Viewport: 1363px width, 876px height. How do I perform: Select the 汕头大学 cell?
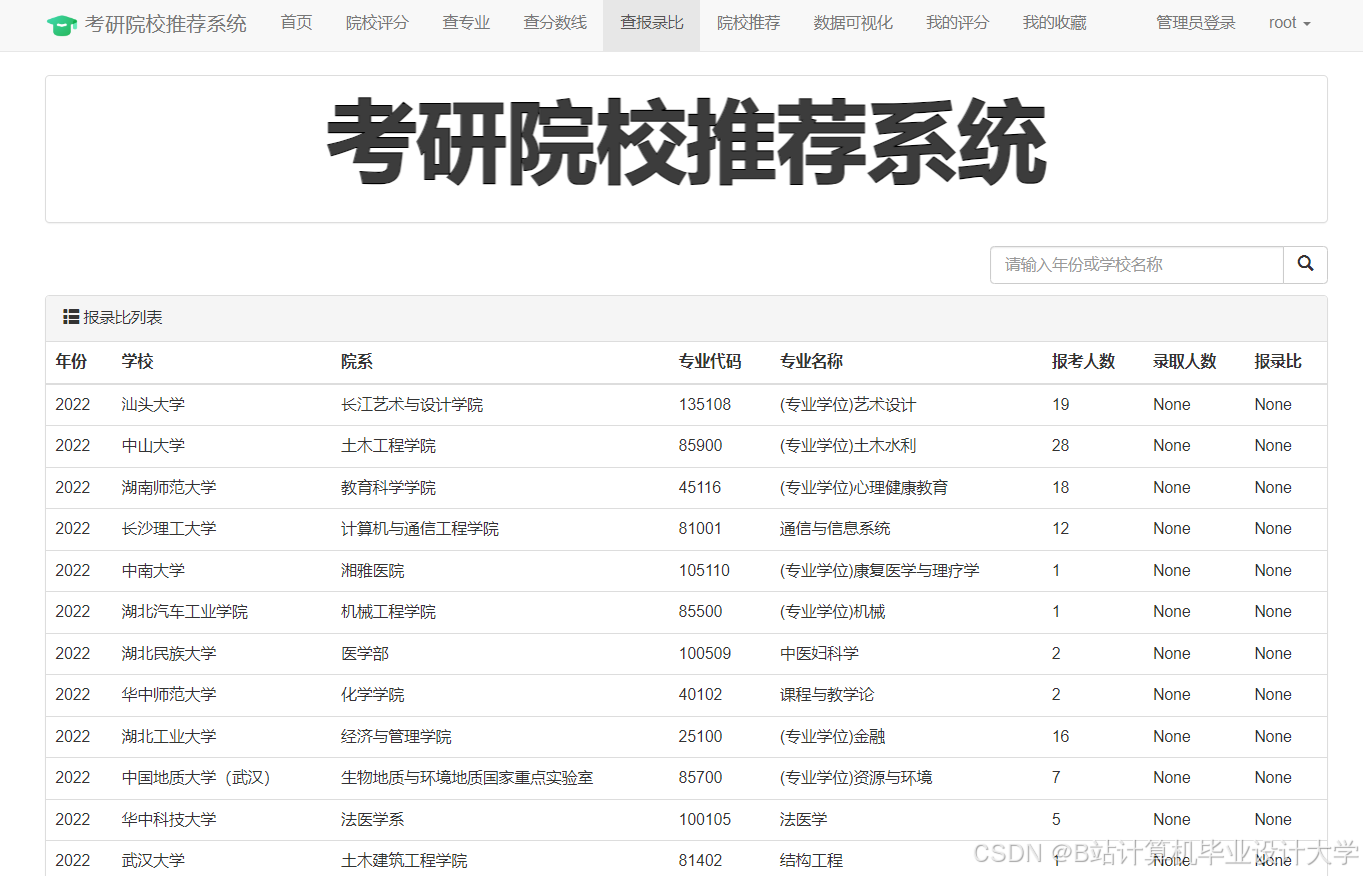coord(153,405)
